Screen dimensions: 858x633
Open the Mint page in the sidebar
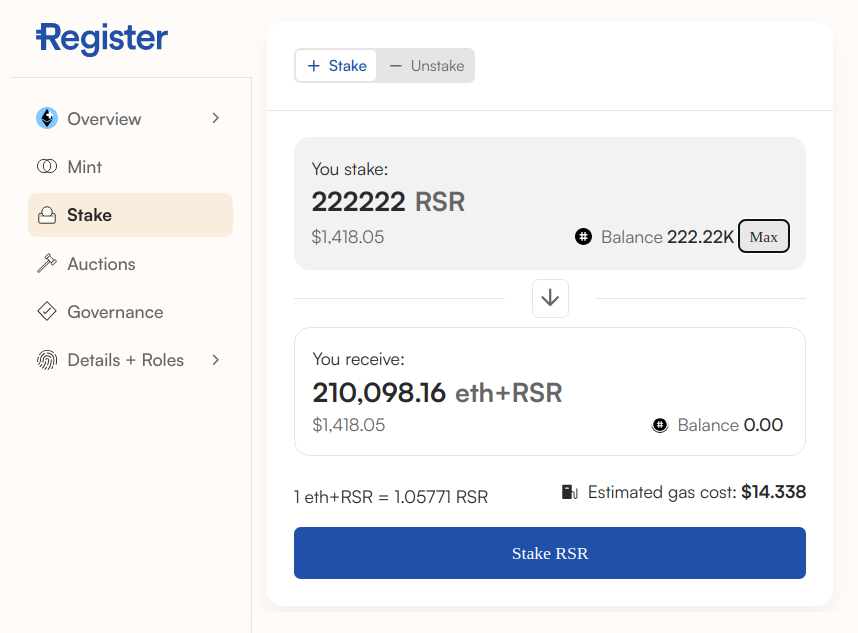point(85,167)
